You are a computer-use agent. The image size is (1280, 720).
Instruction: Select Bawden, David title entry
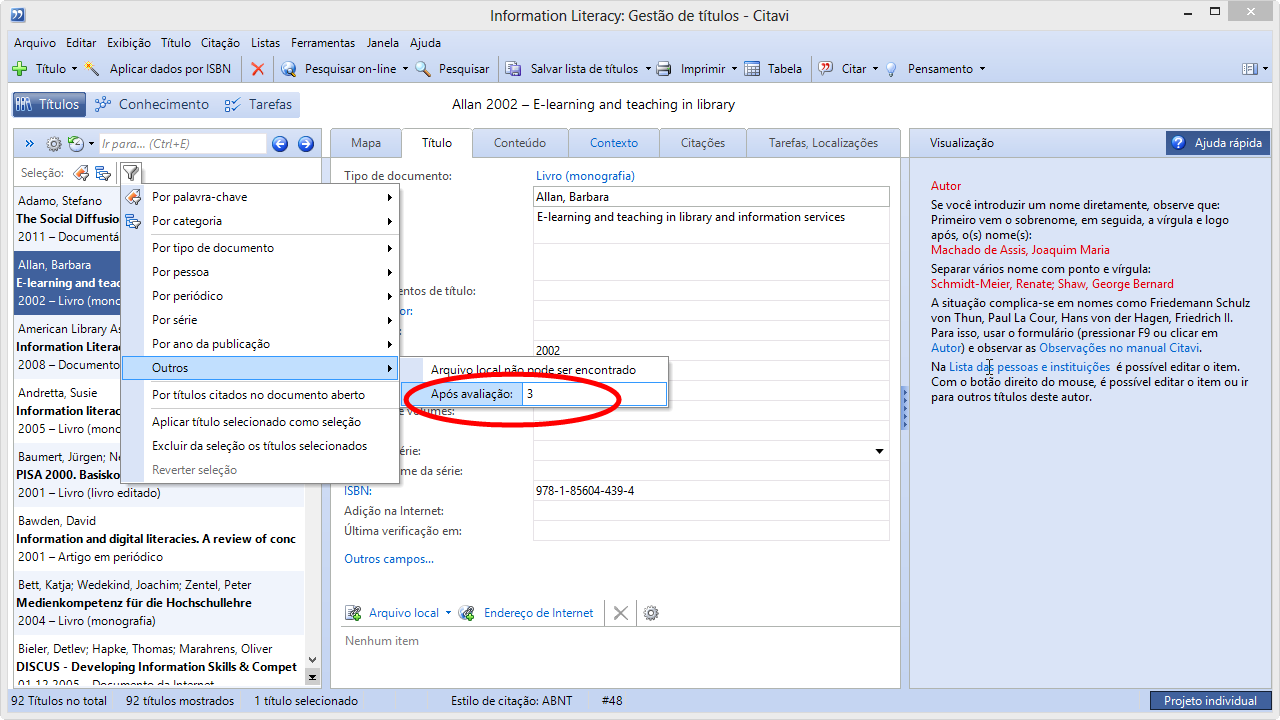(x=159, y=538)
